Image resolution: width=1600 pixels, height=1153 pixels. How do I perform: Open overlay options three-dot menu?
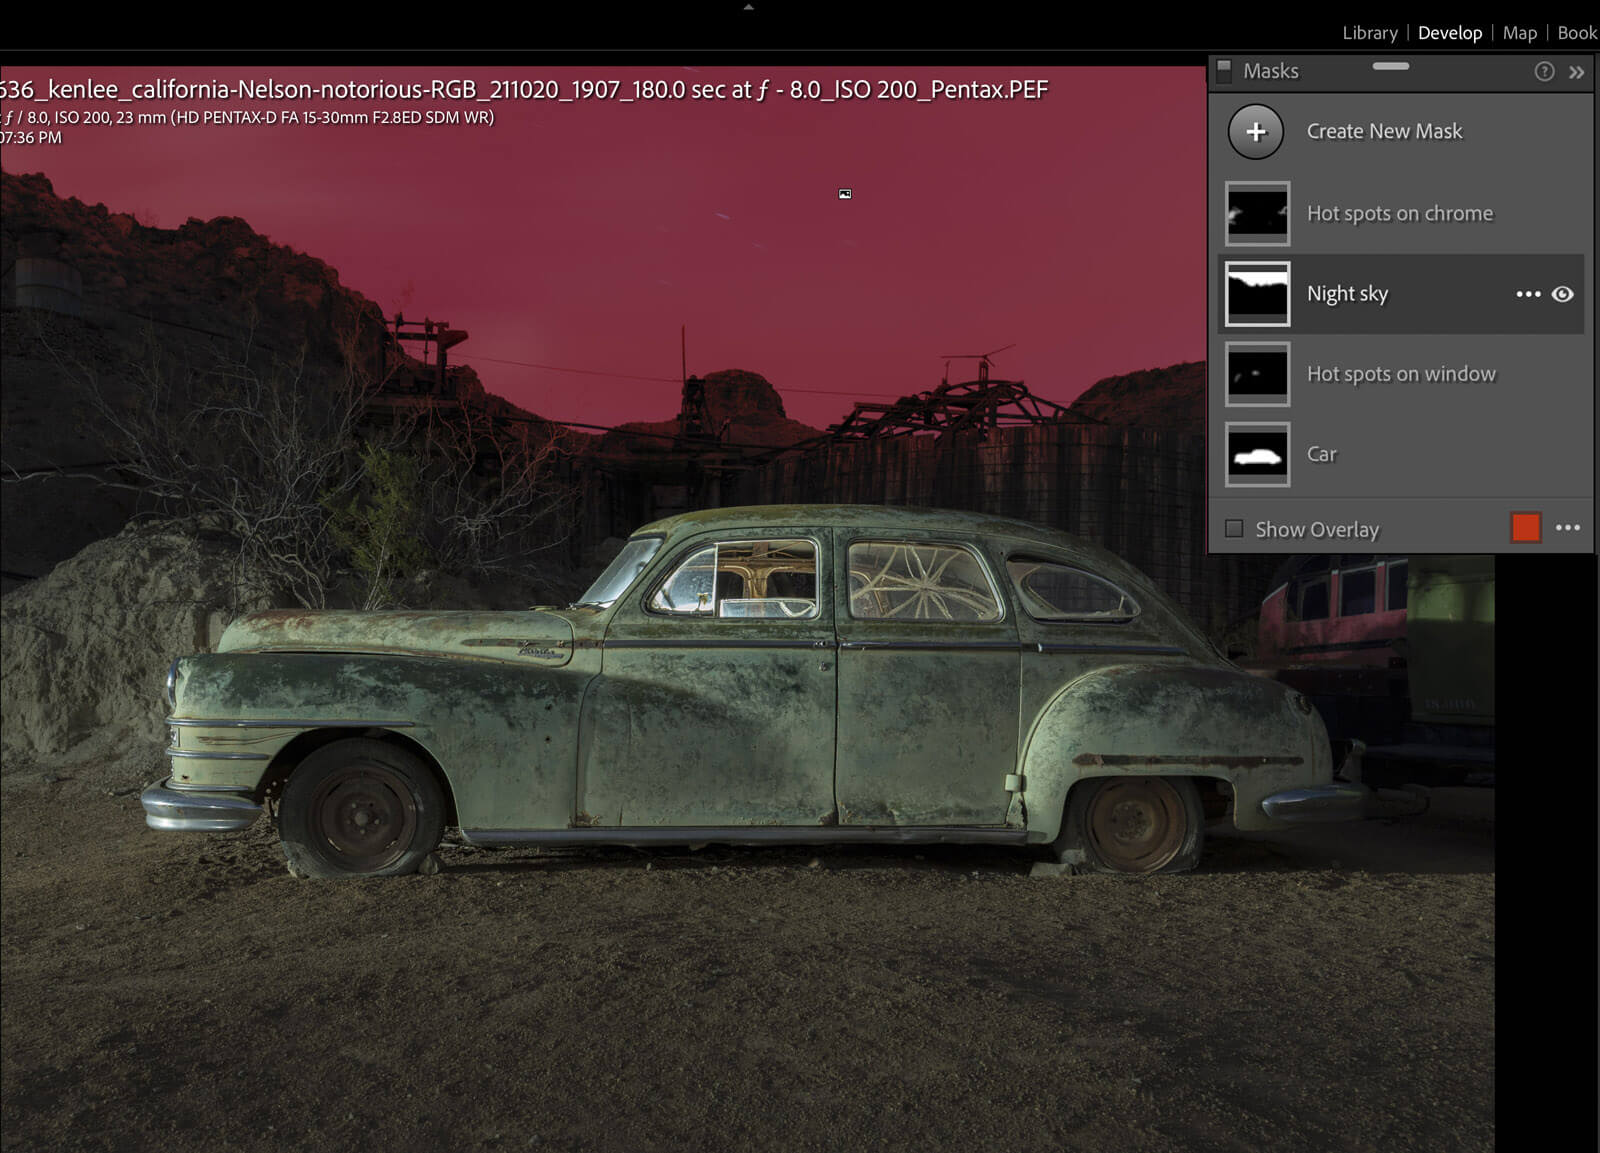point(1568,528)
